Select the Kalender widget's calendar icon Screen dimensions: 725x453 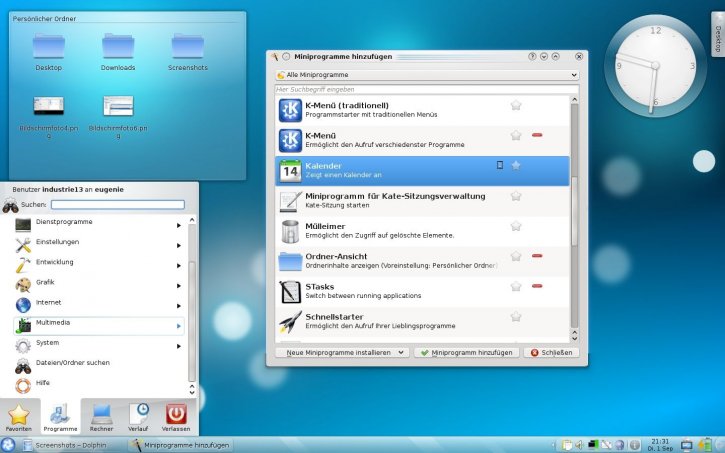[x=290, y=171]
